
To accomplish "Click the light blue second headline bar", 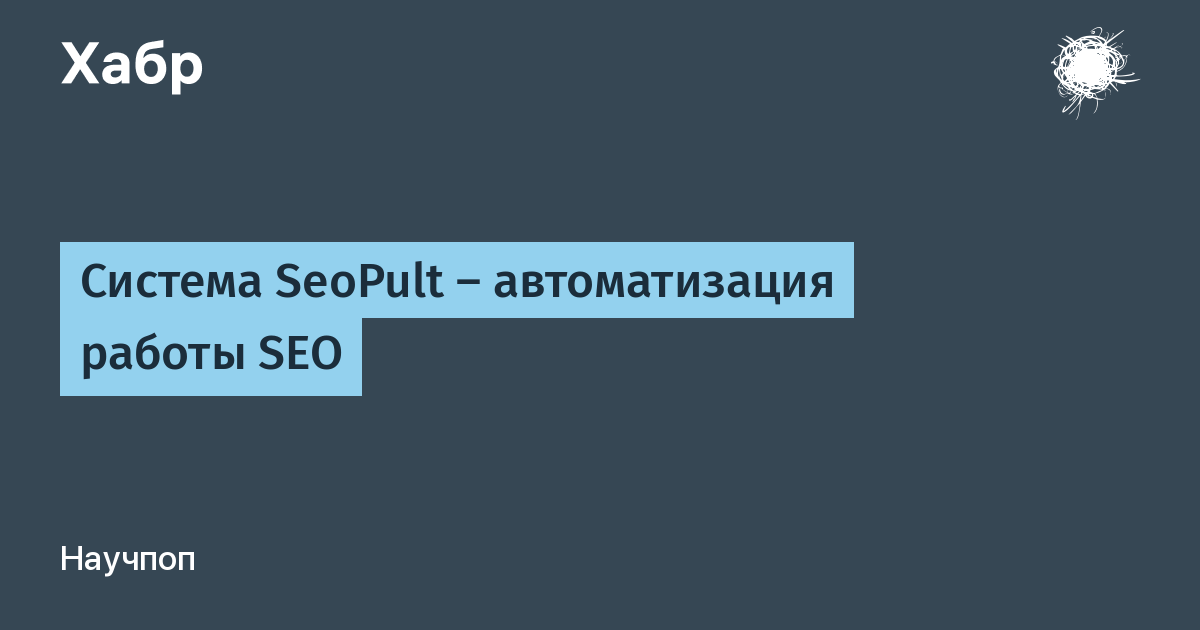I will coord(211,357).
